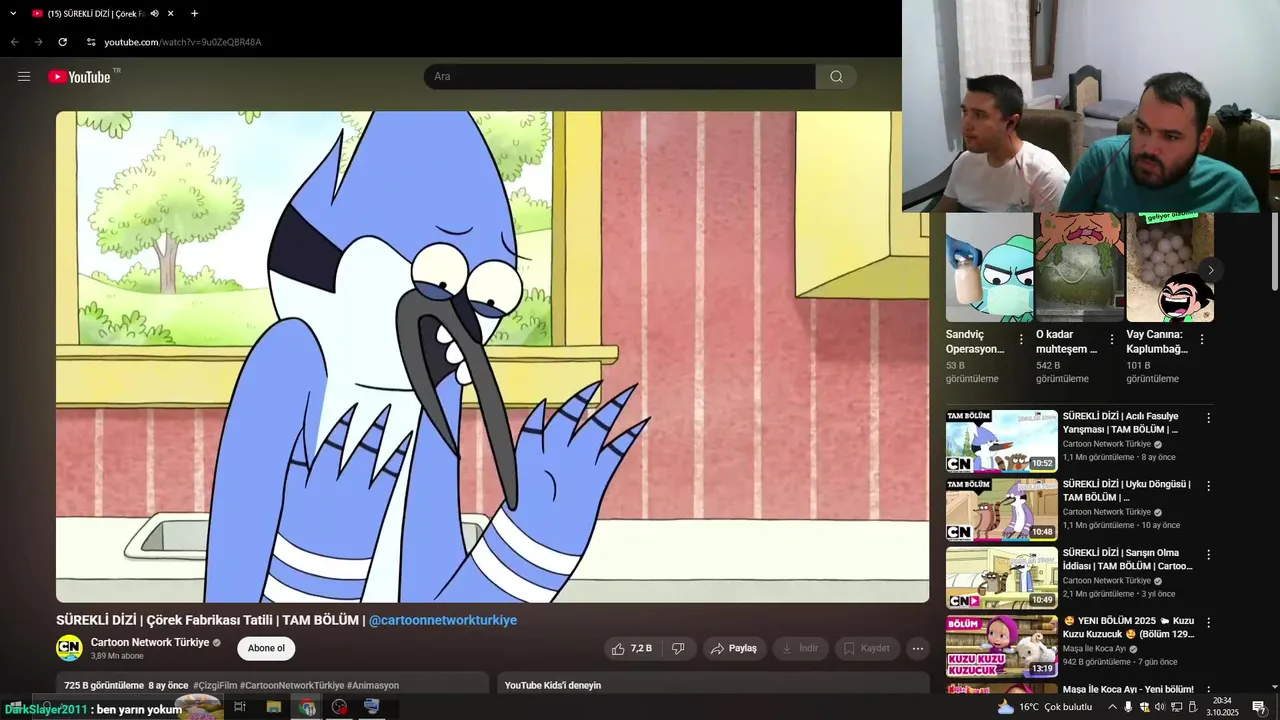1280x720 pixels.
Task: Open options for YENI BÖLÜM 2025 video
Action: (x=1208, y=622)
